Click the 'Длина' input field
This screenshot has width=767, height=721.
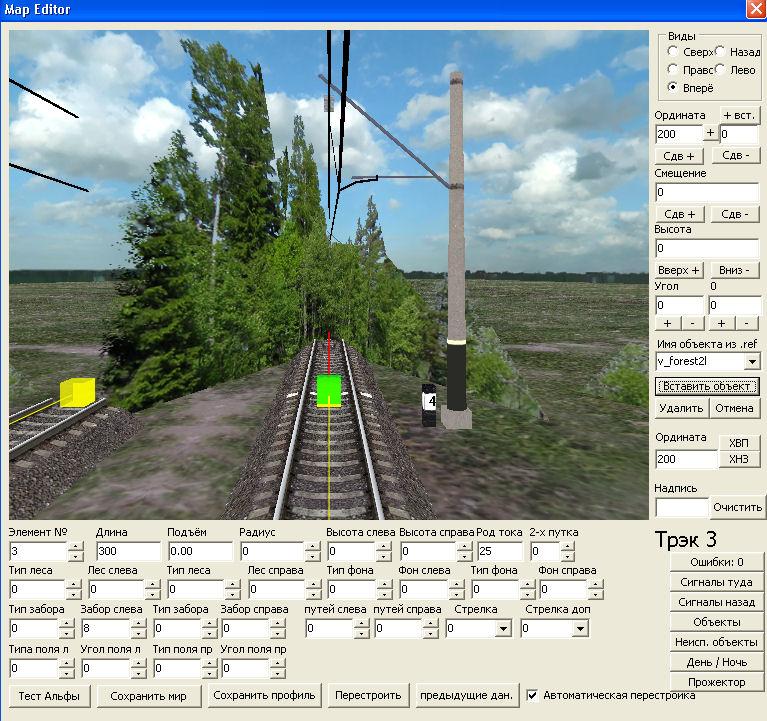coord(127,551)
